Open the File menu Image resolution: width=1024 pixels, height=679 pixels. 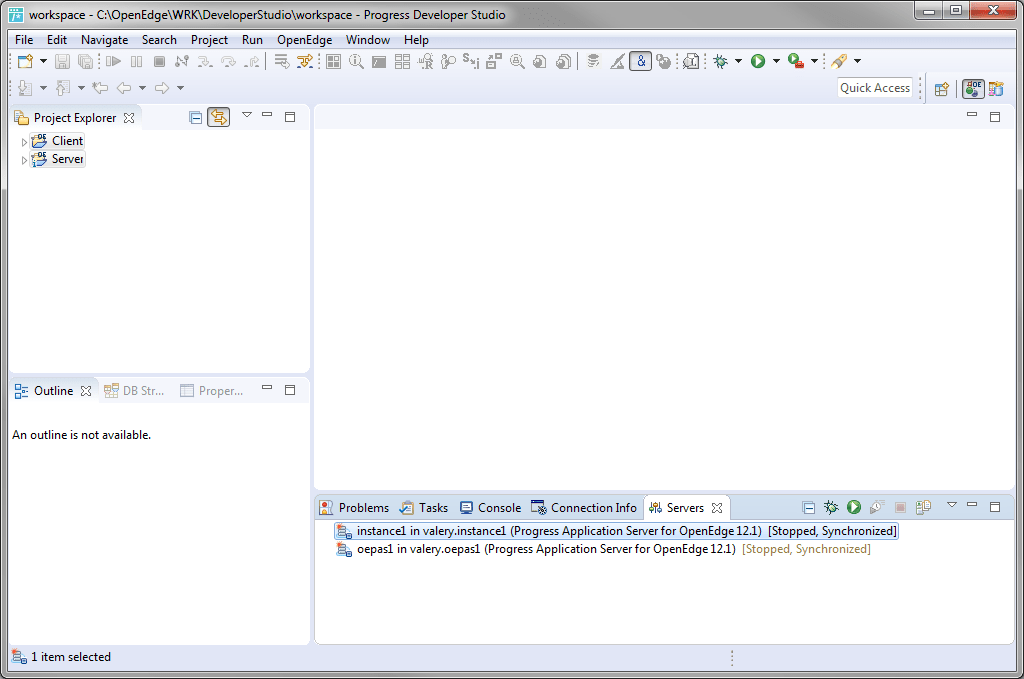pos(24,40)
